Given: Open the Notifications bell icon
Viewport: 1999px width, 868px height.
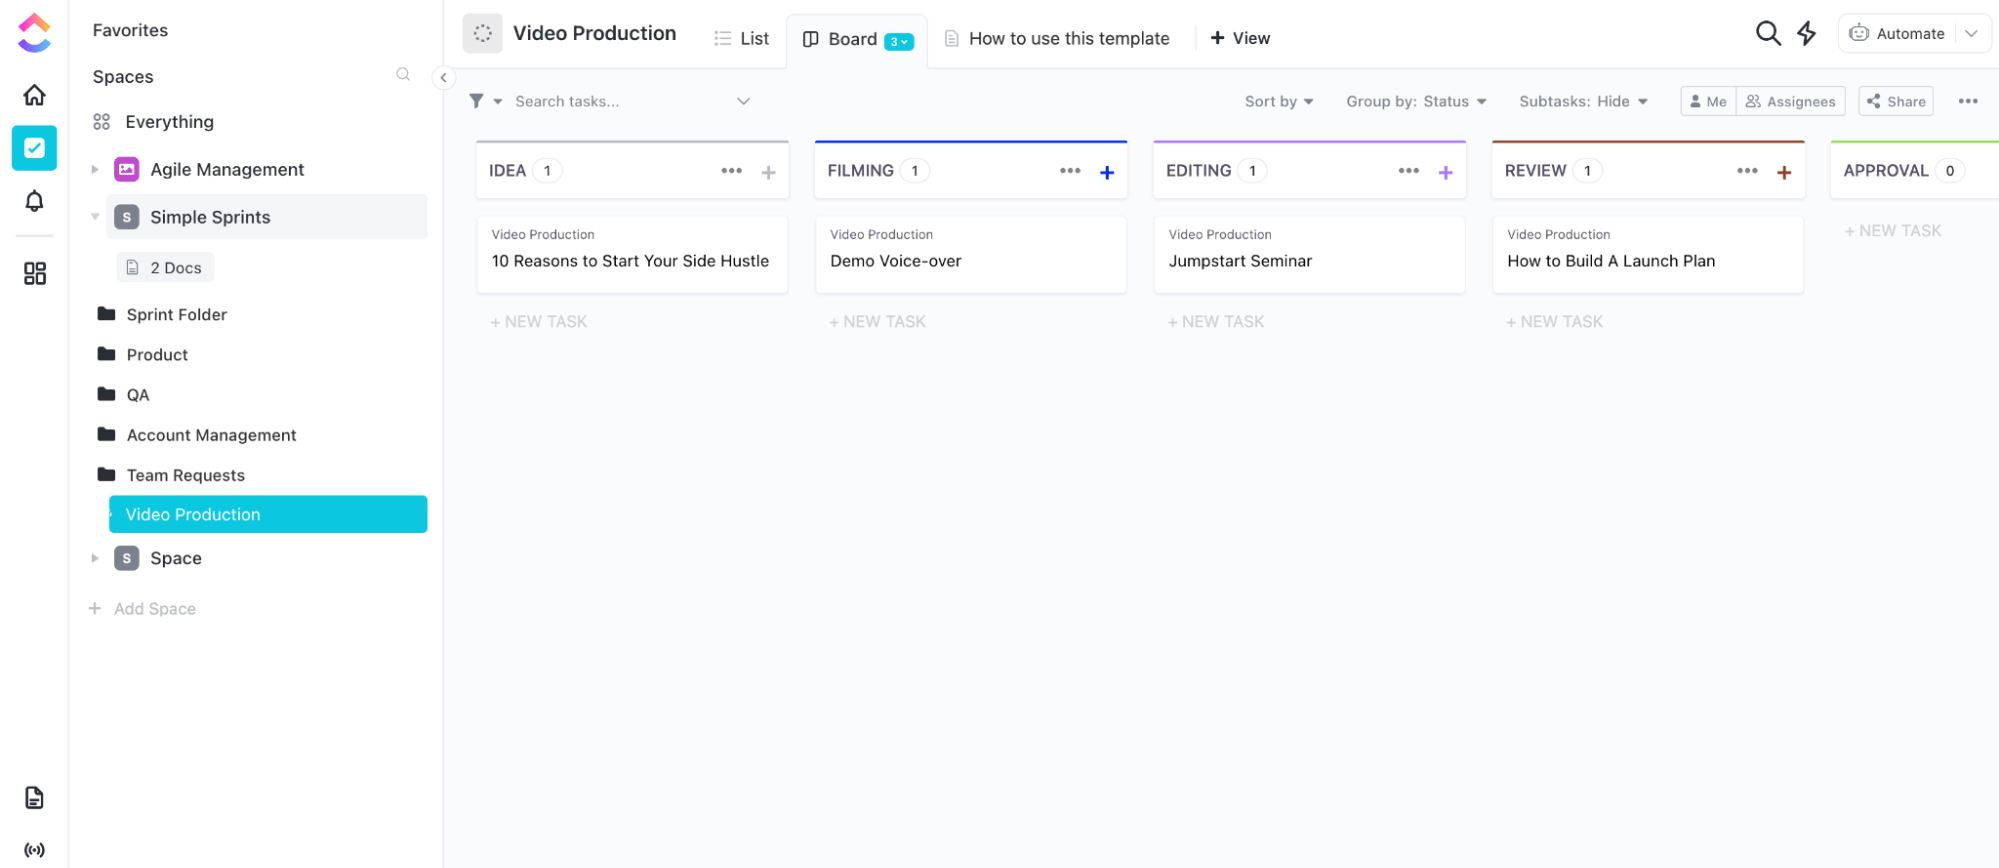Looking at the screenshot, I should (x=34, y=201).
